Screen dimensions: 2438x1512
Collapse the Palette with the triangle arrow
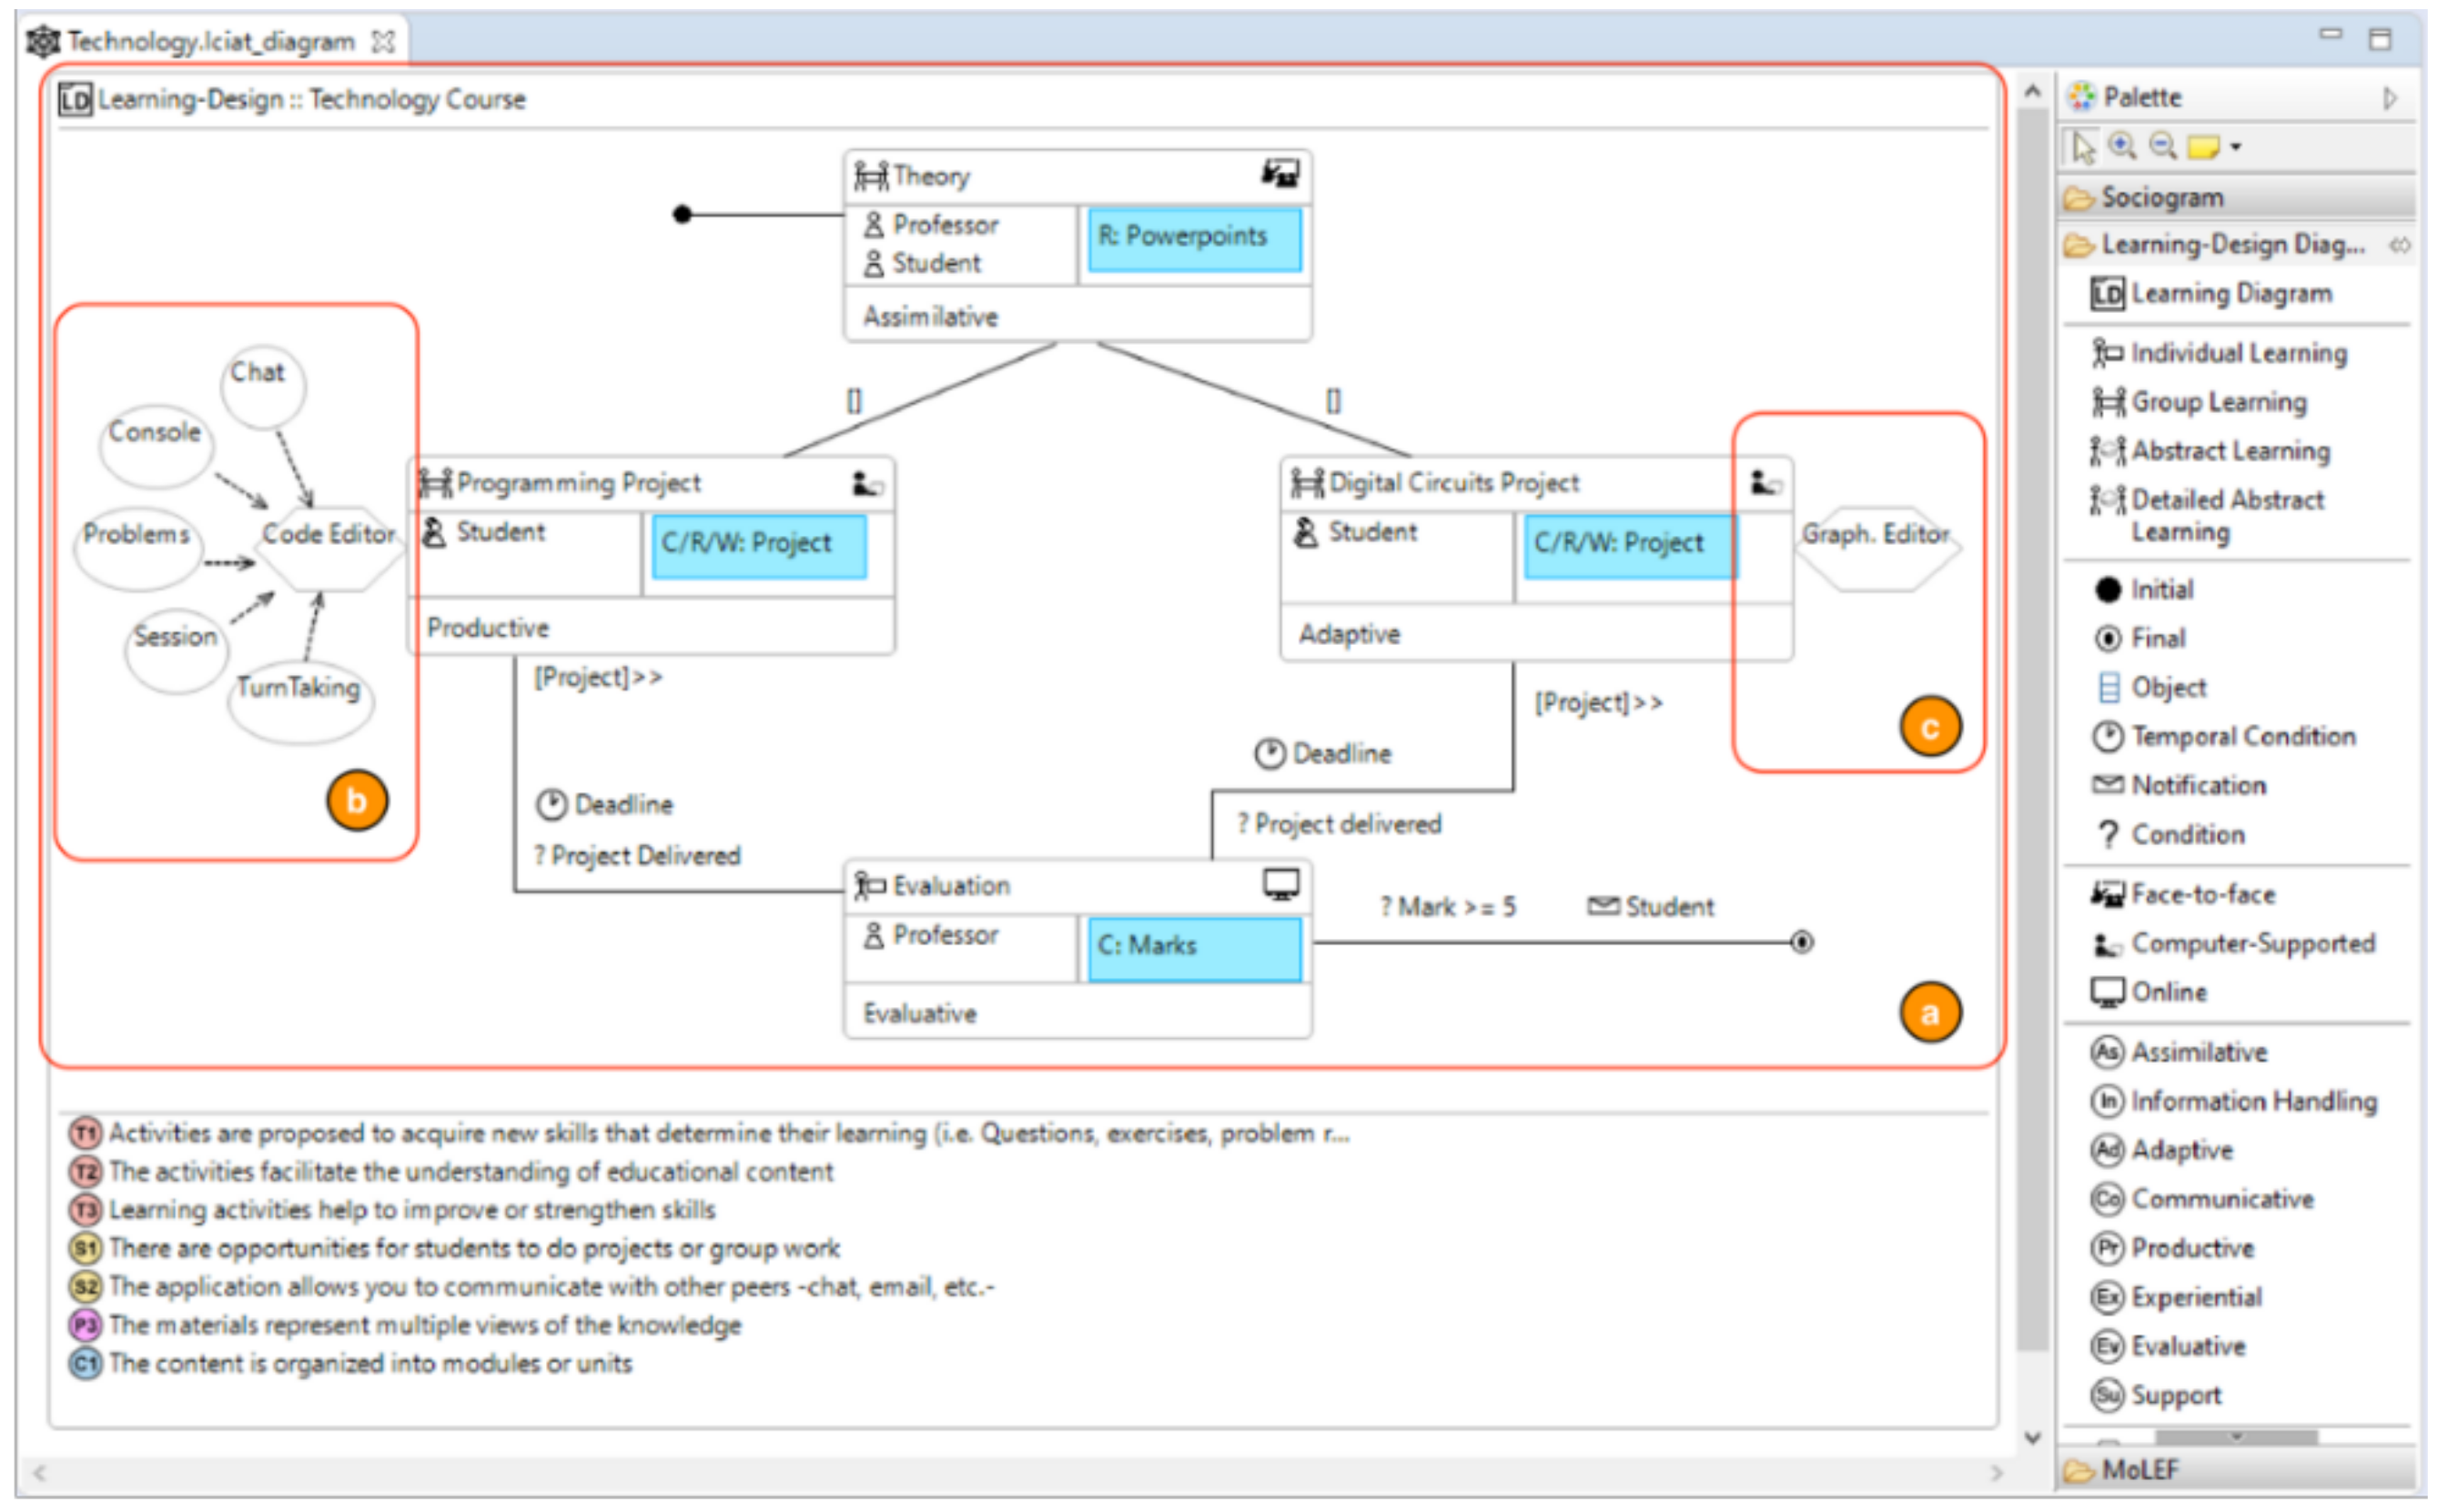2389,98
